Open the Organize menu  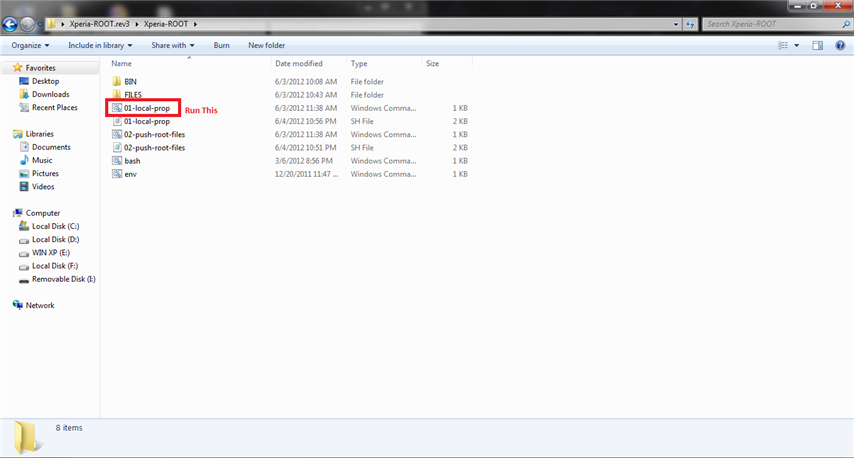(x=30, y=45)
